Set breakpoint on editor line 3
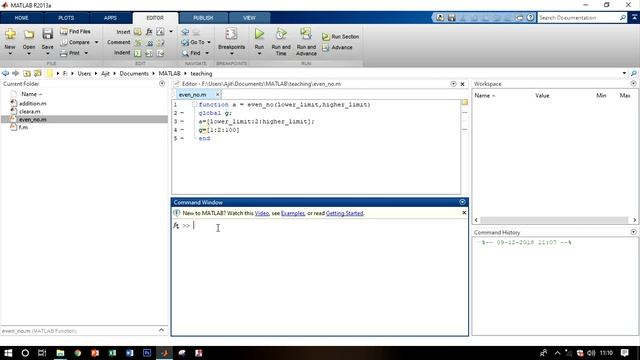This screenshot has width=640, height=360. [182, 122]
